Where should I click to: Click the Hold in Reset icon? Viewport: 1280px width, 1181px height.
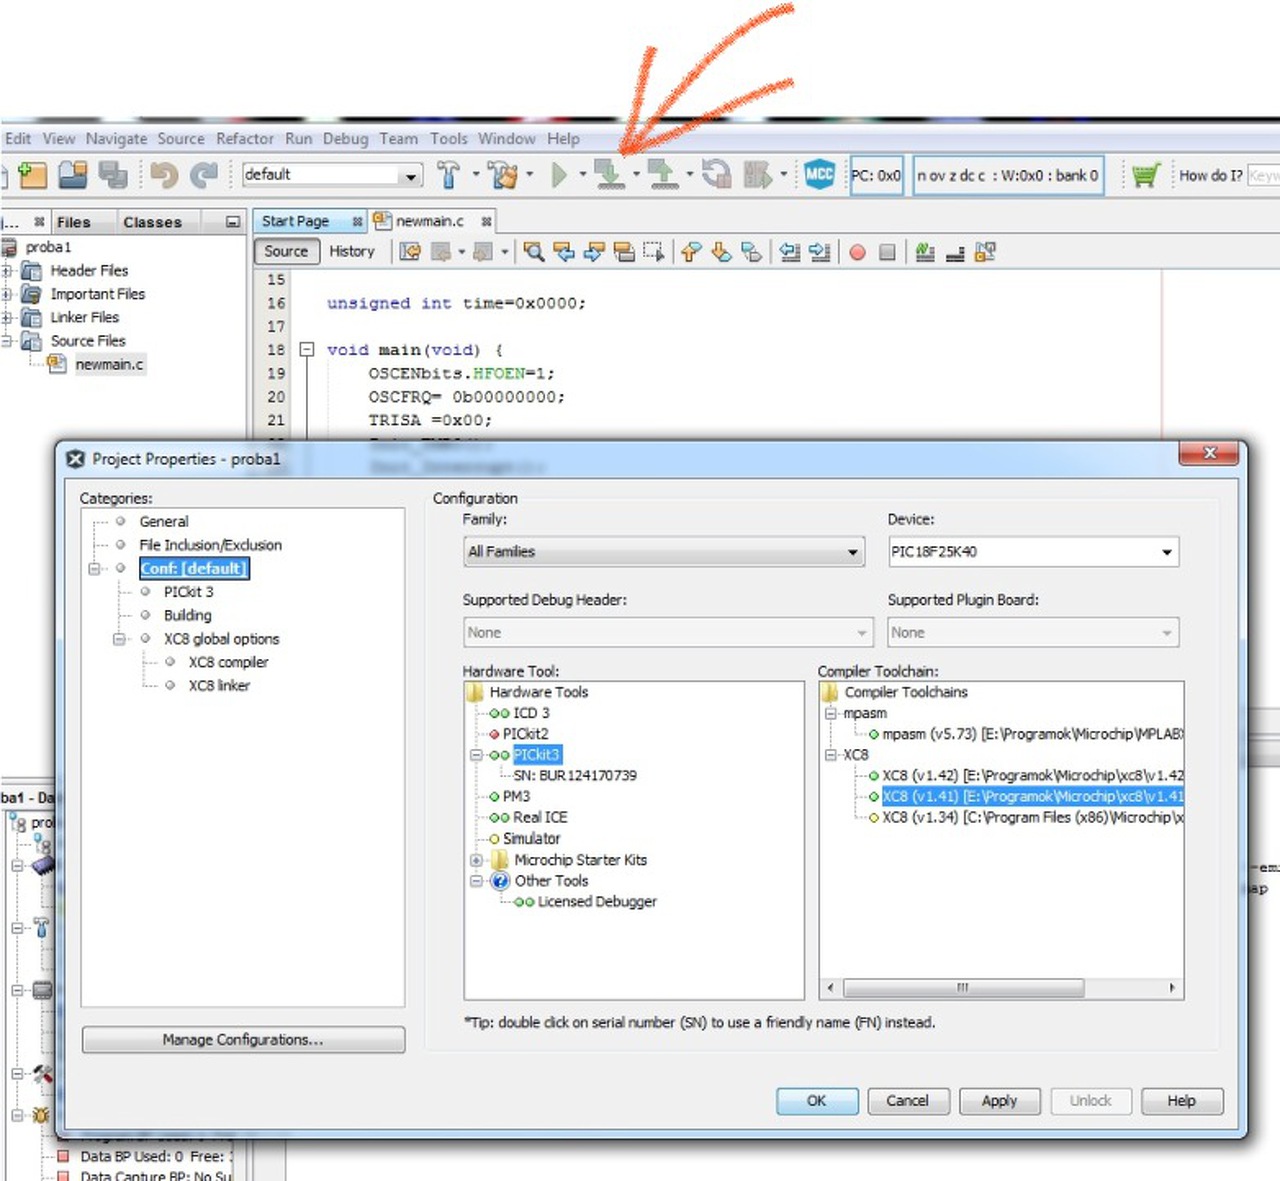[x=716, y=175]
